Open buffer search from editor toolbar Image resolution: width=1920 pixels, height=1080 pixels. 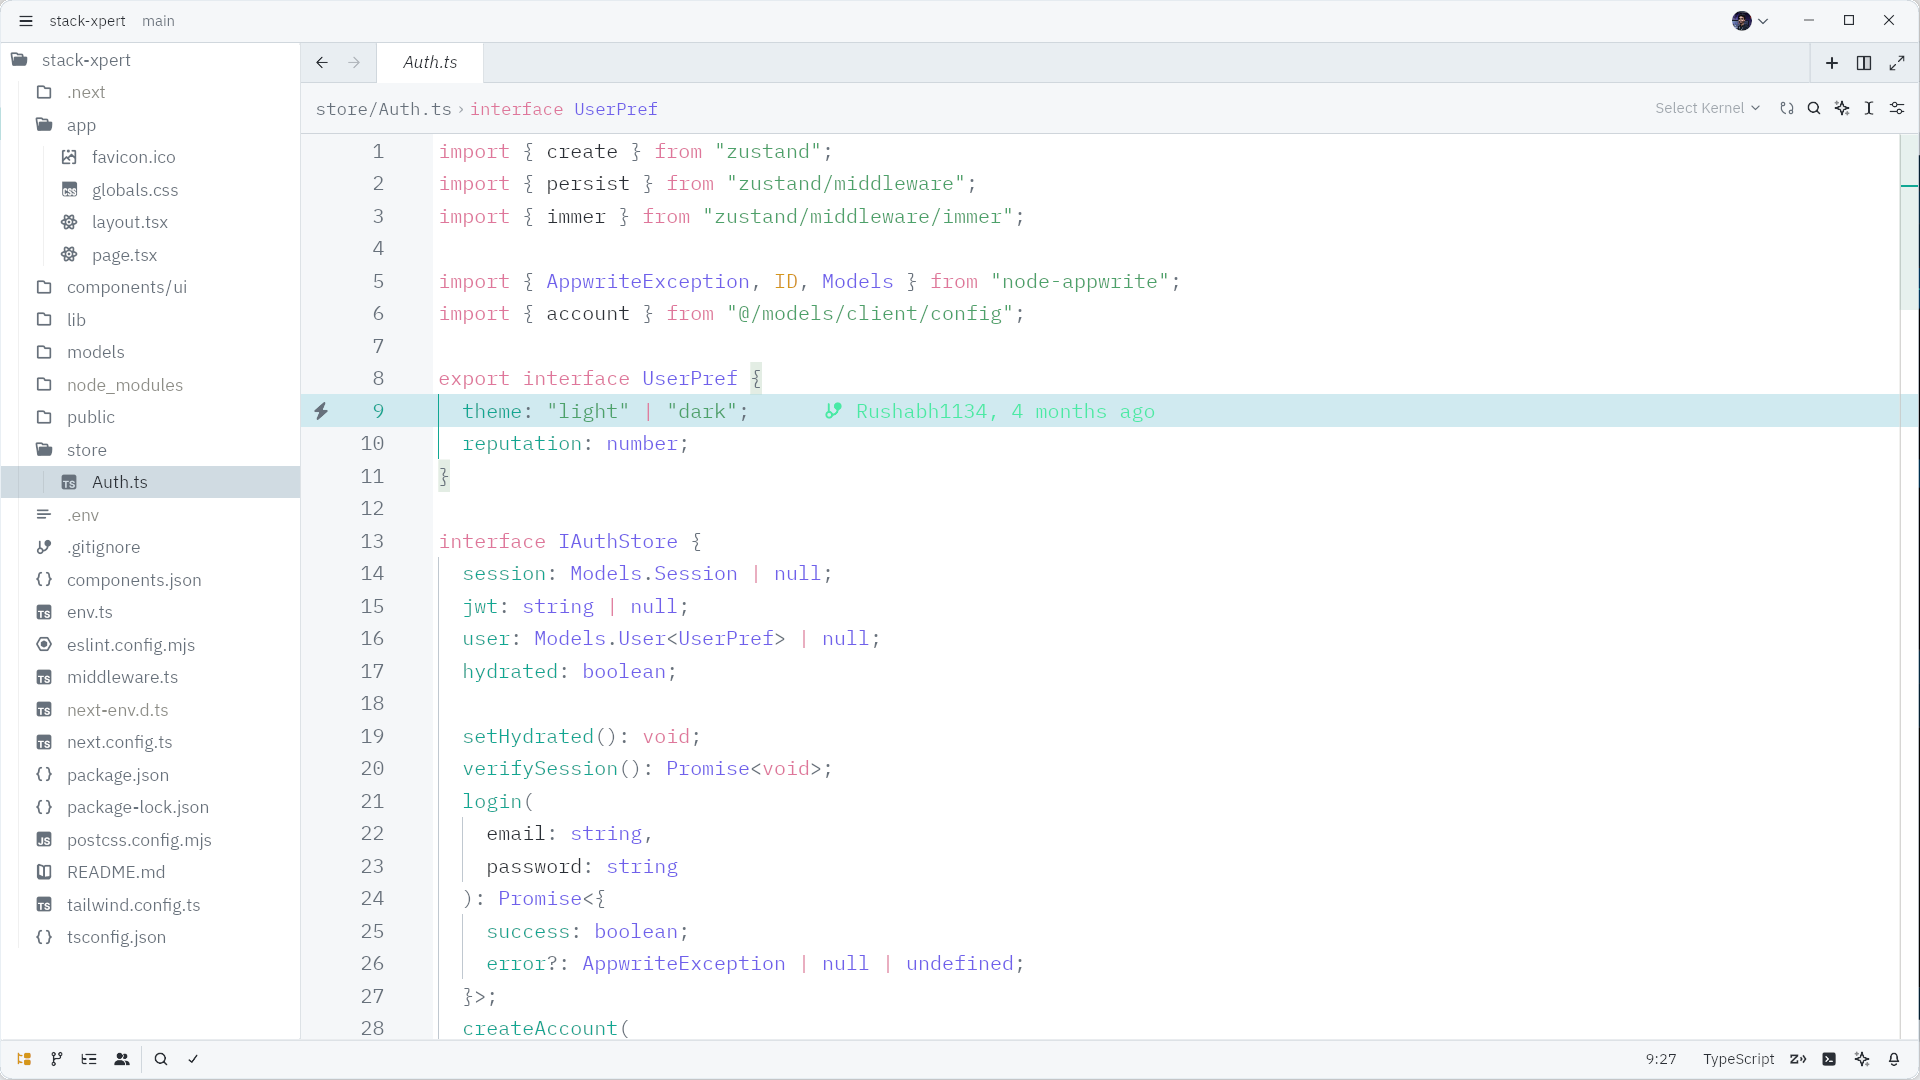[1814, 108]
